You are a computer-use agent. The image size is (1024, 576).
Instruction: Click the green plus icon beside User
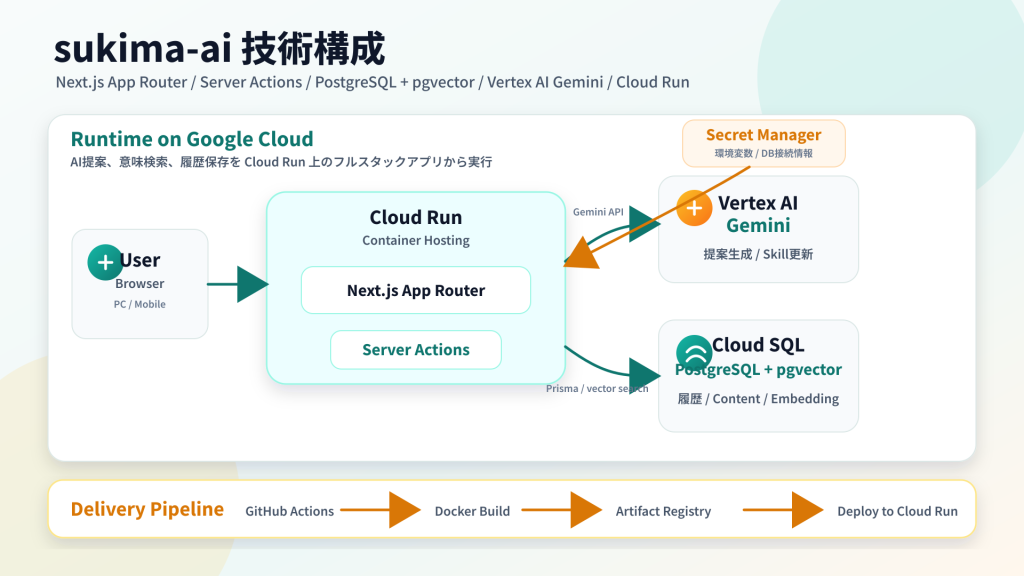pyautogui.click(x=105, y=263)
